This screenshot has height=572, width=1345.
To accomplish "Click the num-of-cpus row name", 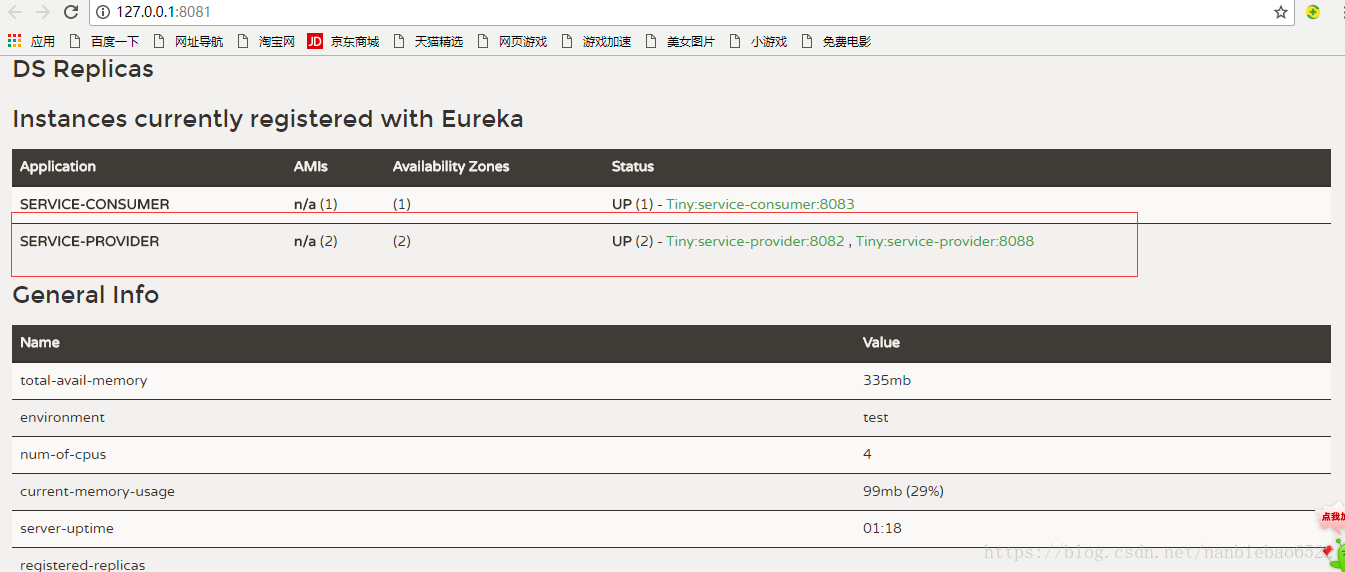I will tap(62, 454).
